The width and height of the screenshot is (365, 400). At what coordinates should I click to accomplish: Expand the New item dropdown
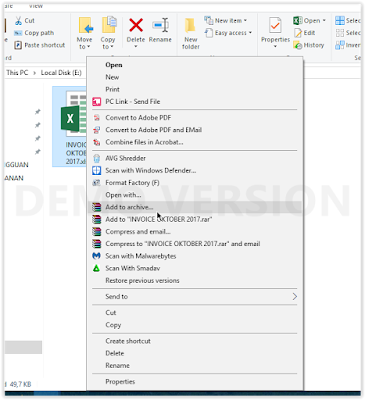[x=245, y=21]
